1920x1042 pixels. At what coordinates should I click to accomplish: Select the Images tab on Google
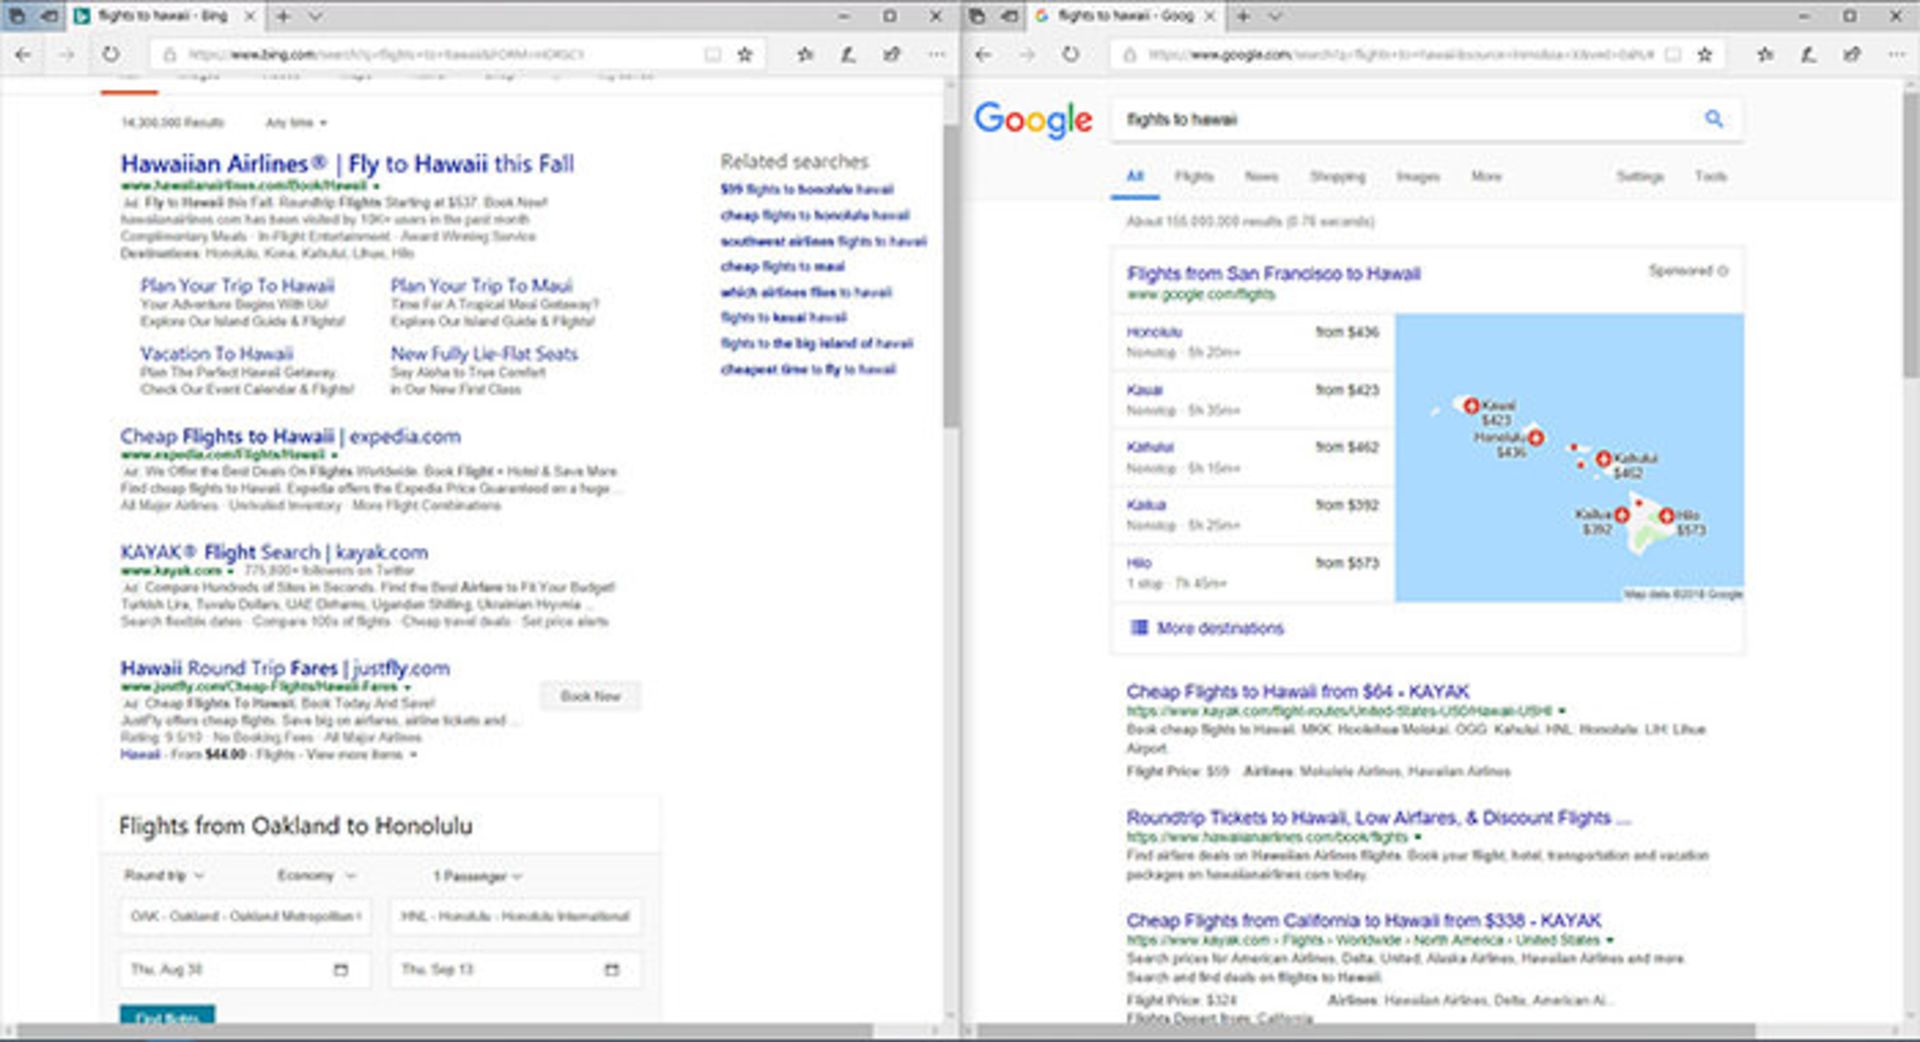point(1417,176)
